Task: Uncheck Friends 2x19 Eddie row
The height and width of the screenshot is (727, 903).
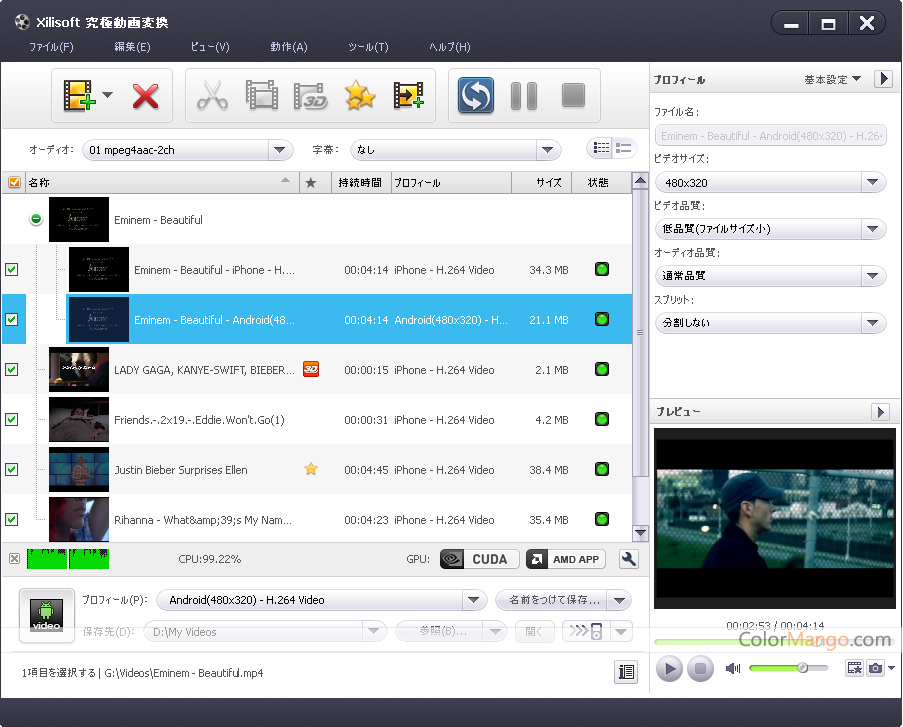Action: 12,419
